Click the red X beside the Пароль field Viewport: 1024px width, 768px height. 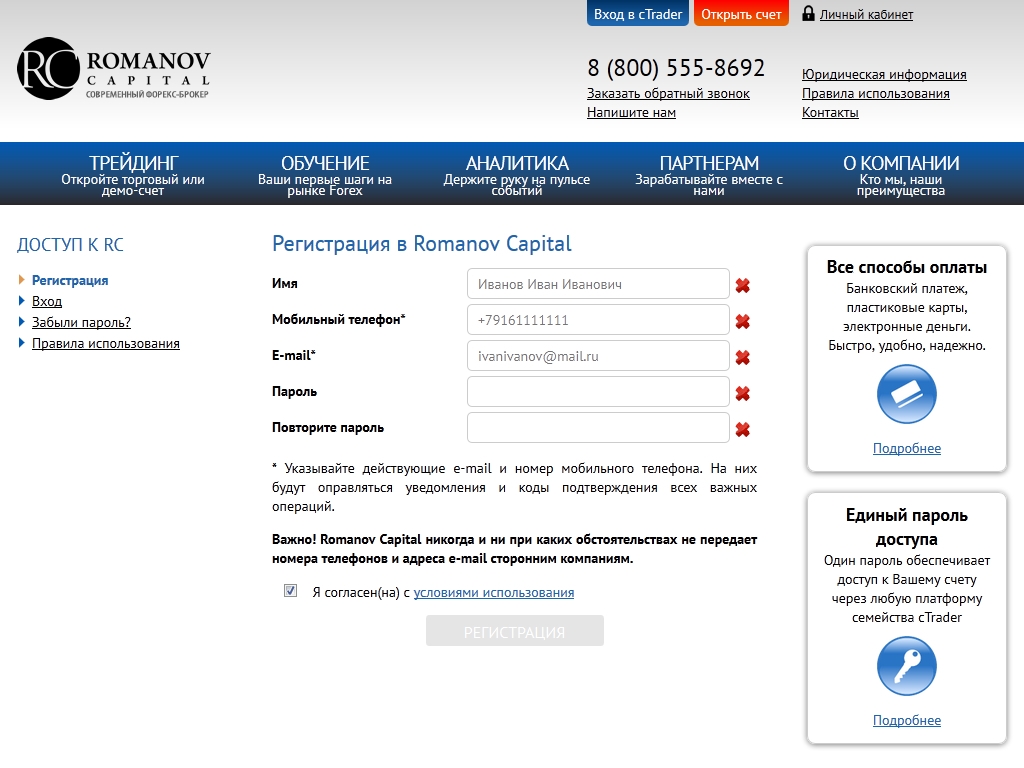(x=742, y=394)
